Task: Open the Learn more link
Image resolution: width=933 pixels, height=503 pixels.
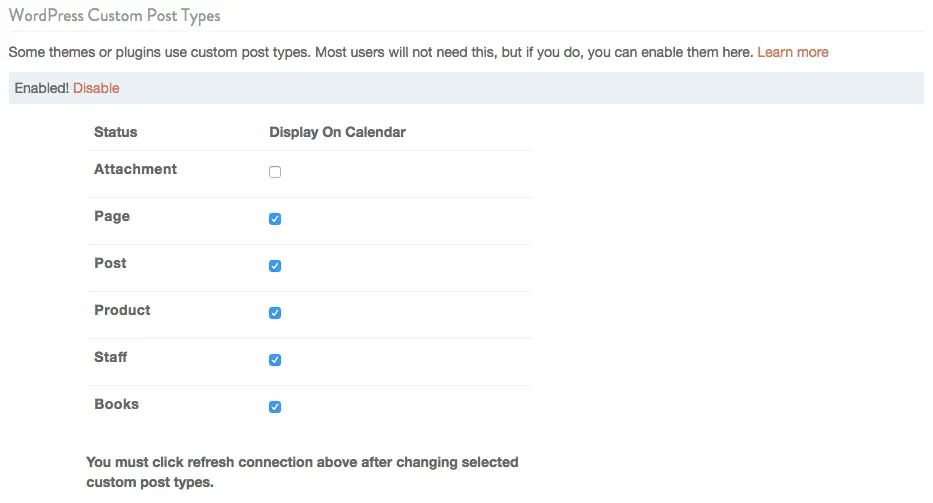Action: (793, 52)
